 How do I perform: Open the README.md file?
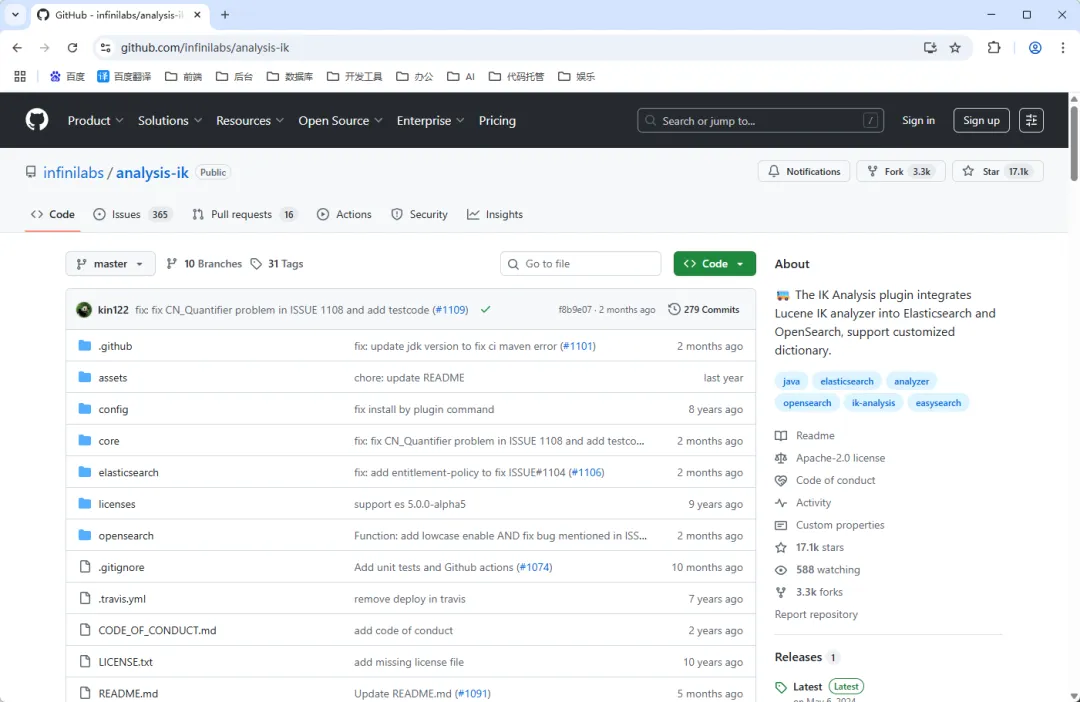pos(128,693)
